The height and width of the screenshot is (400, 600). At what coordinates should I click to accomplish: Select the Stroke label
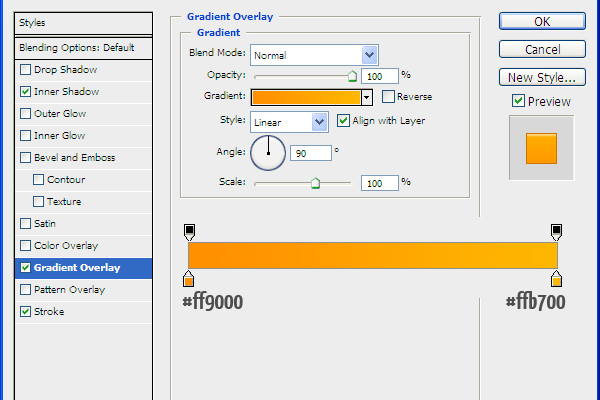click(49, 312)
